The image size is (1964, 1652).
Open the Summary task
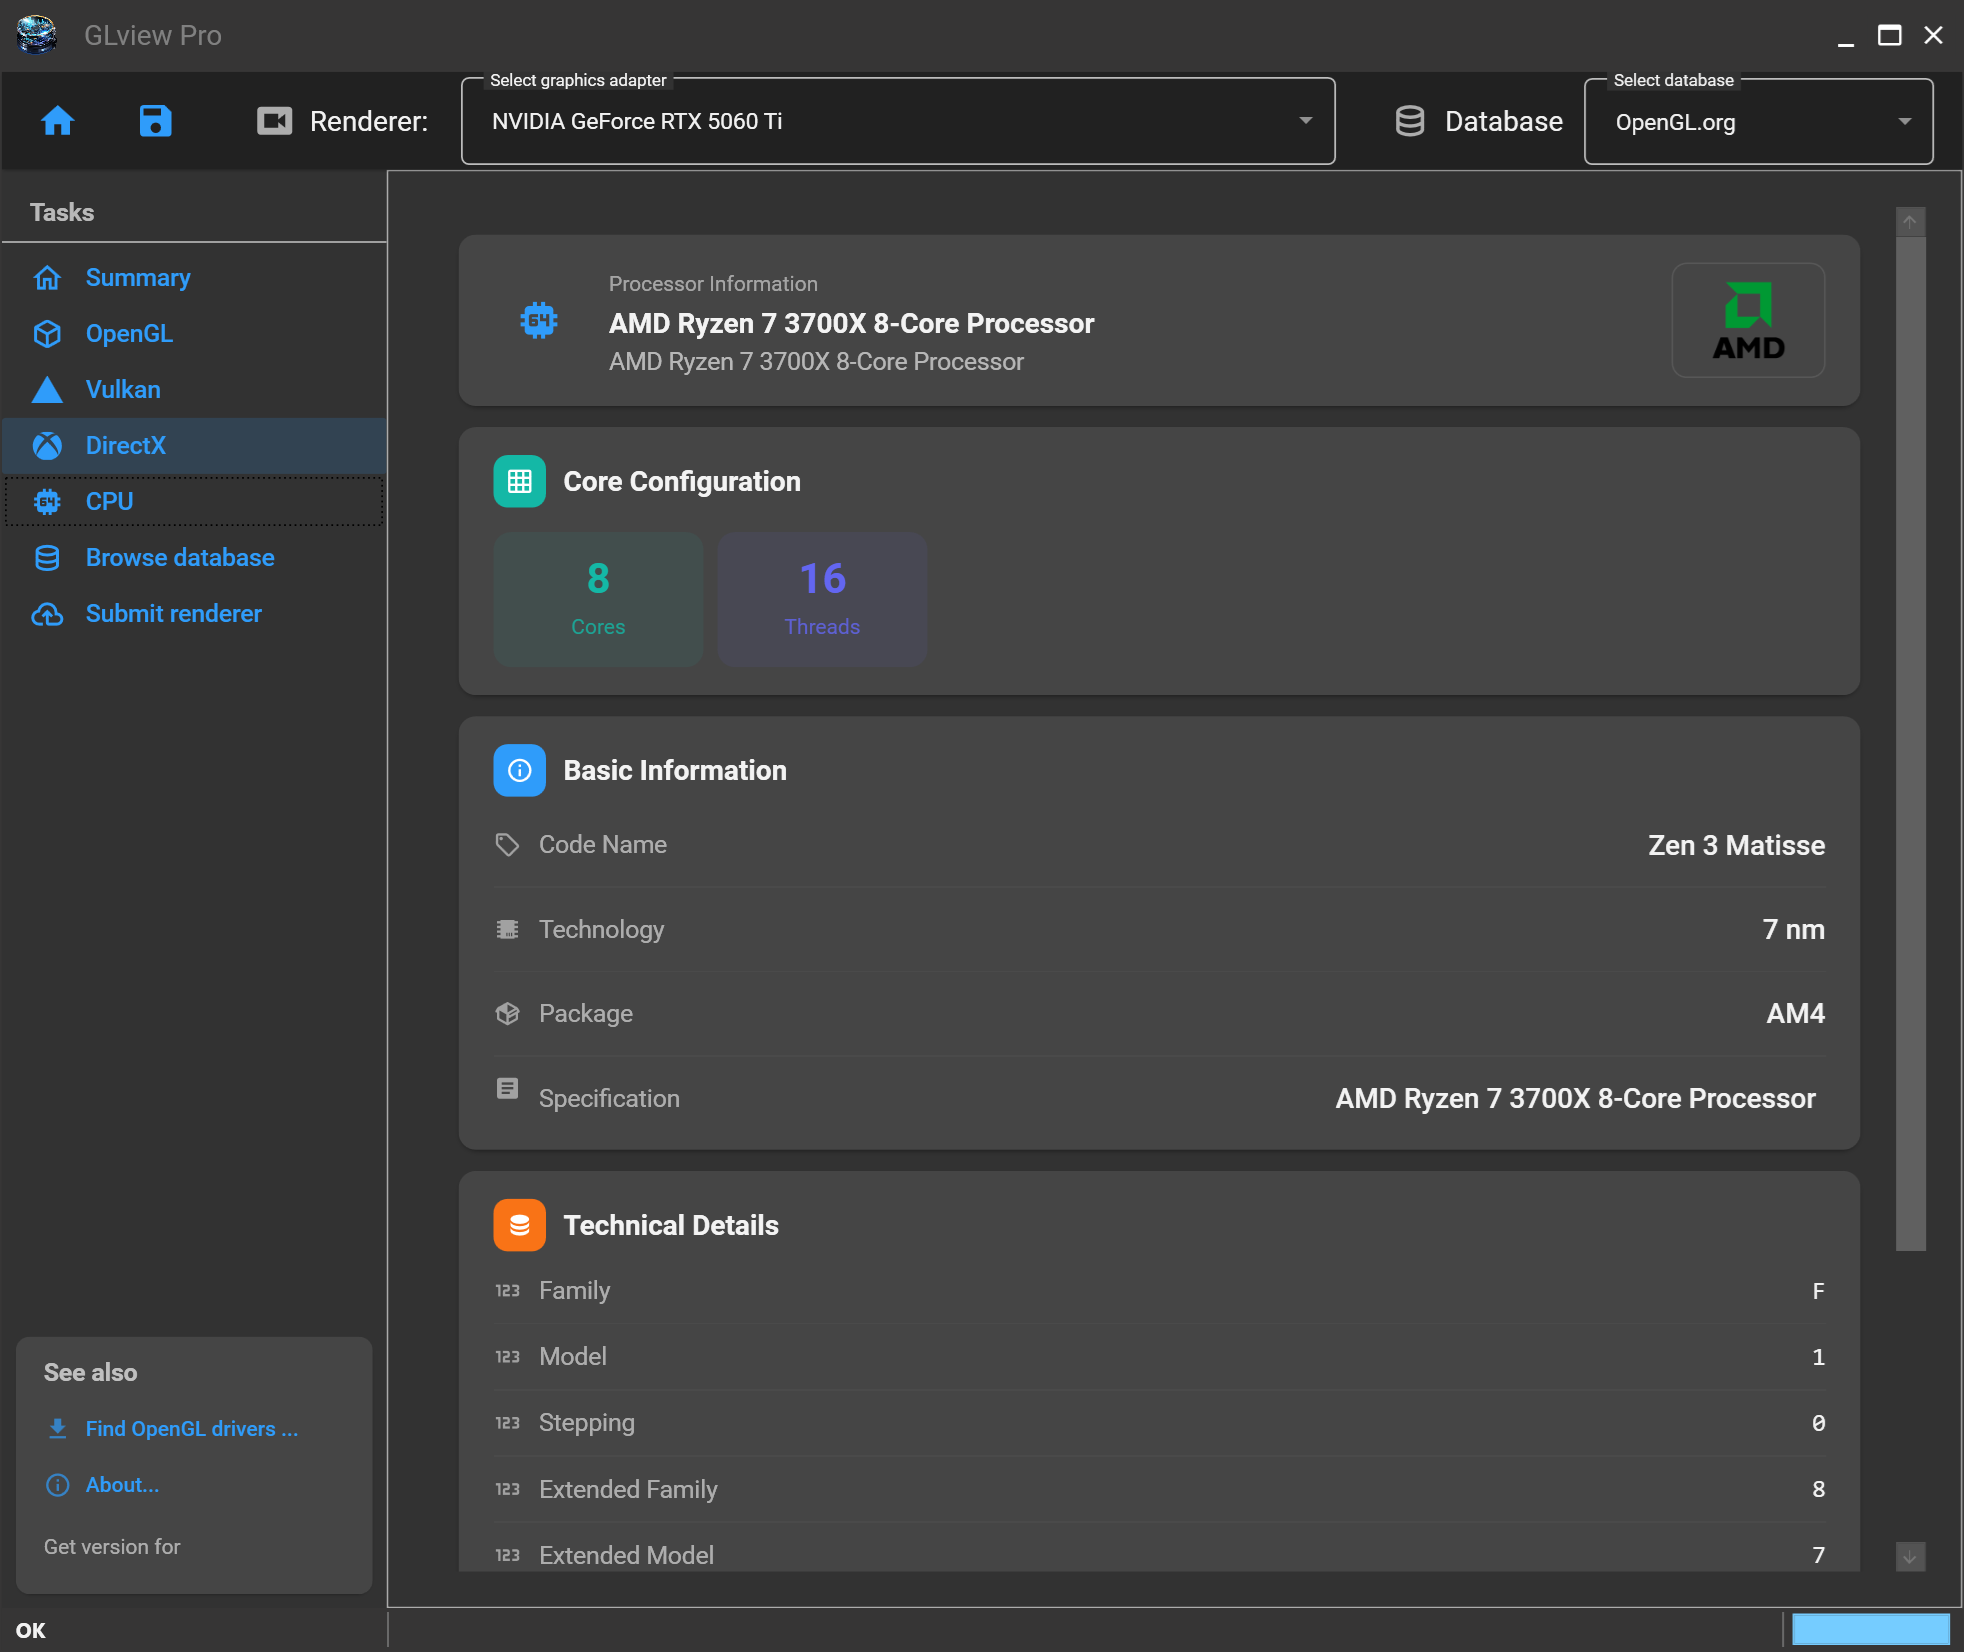[194, 277]
